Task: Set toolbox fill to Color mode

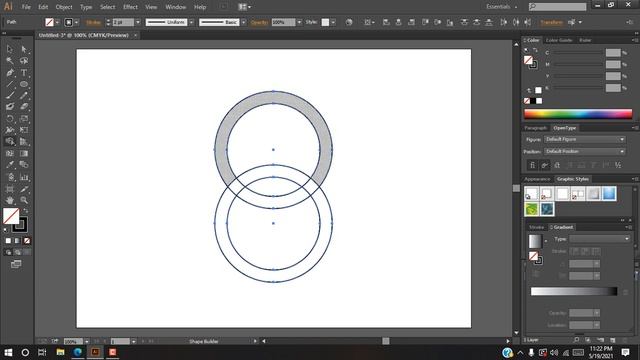Action: click(8, 241)
